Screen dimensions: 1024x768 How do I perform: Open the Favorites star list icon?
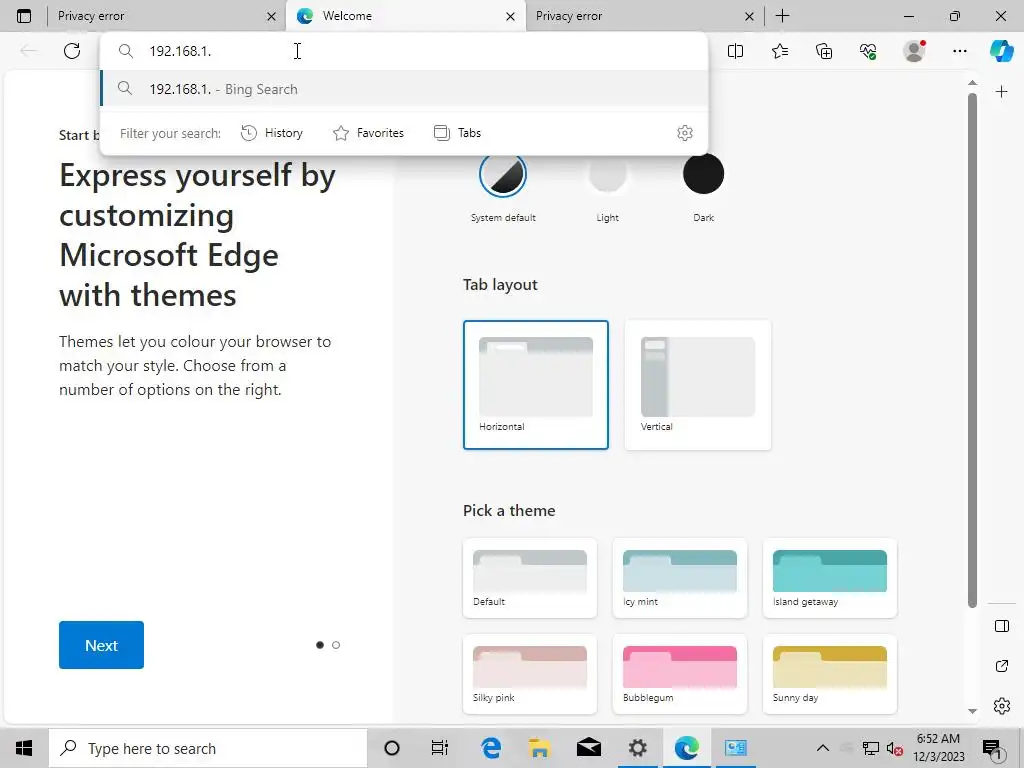(780, 51)
